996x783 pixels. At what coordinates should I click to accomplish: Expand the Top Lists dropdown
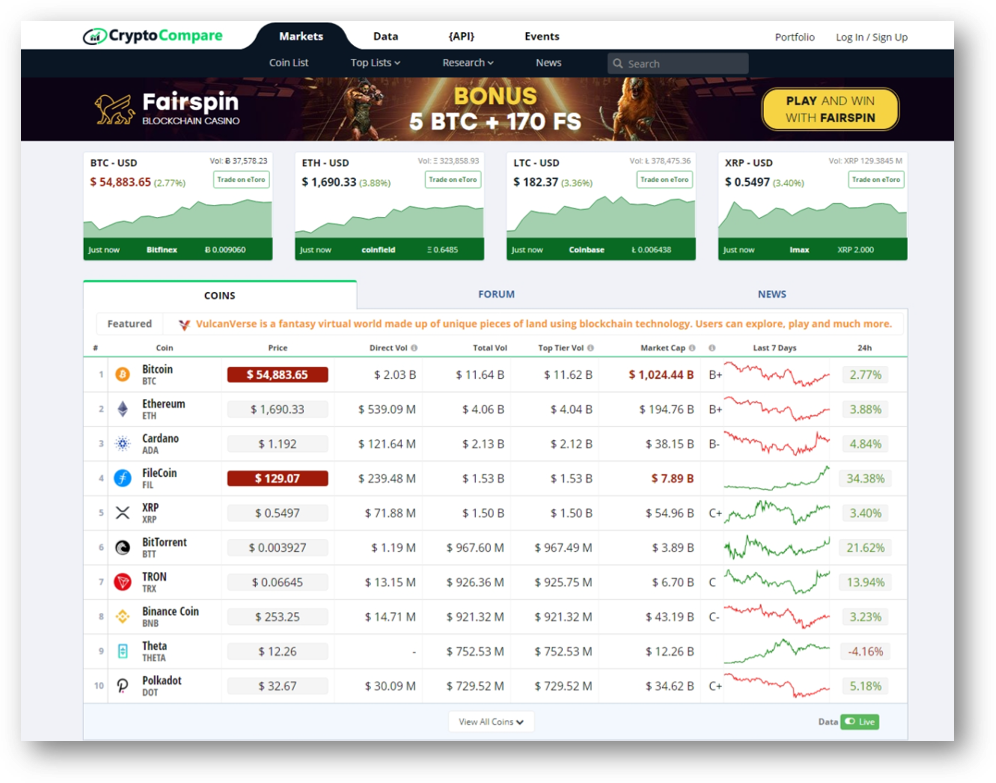pyautogui.click(x=375, y=63)
